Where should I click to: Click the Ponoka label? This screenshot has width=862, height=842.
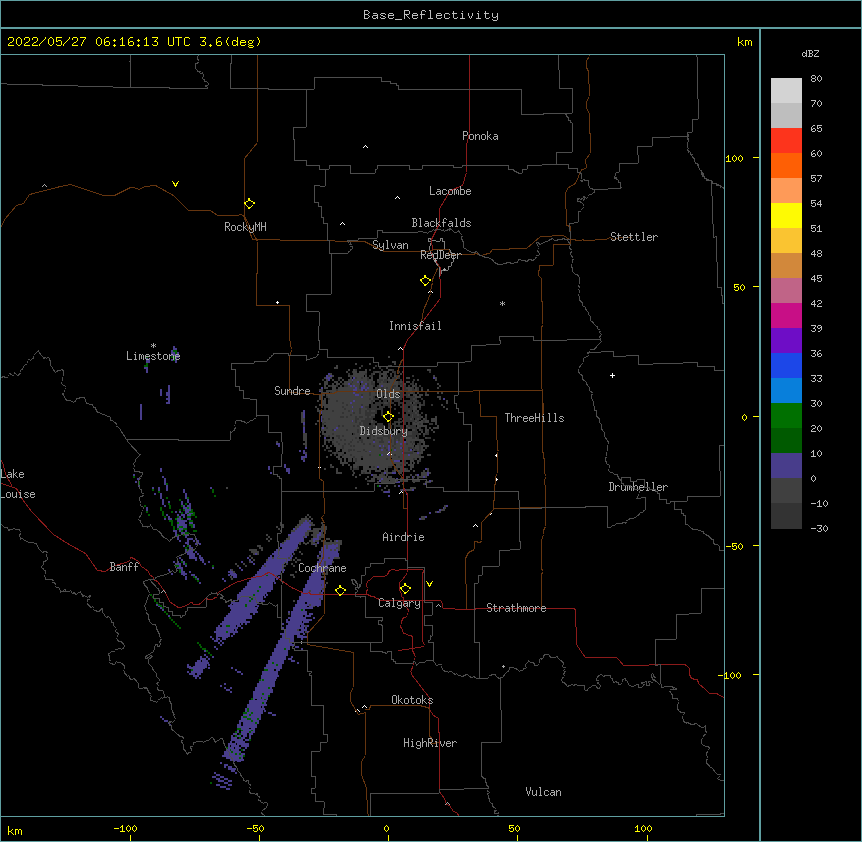click(x=480, y=136)
